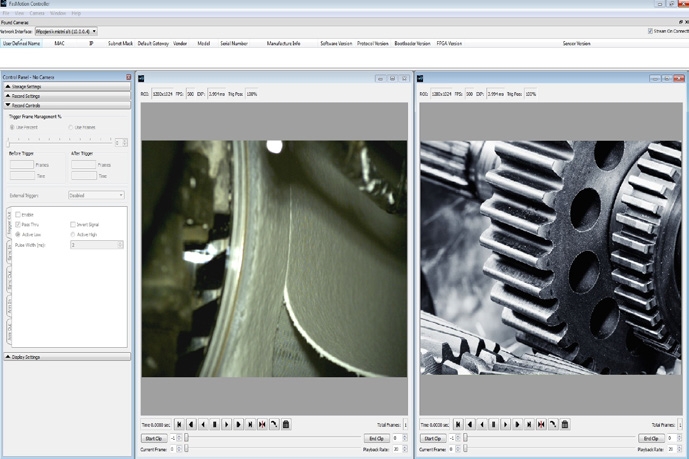This screenshot has height=459, width=689.
Task: Play fast forward in left viewer
Action: [x=238, y=424]
